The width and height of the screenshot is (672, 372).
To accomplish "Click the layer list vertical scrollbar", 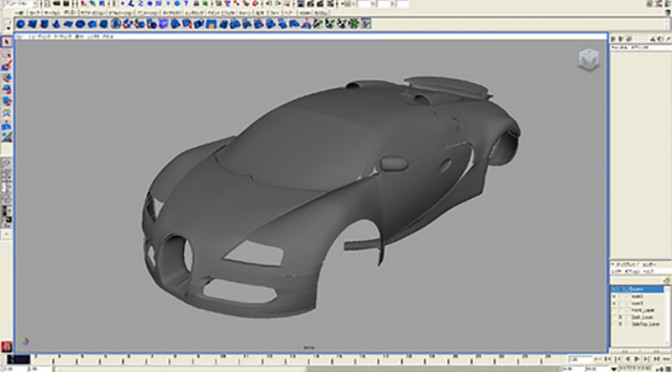I will click(x=667, y=315).
